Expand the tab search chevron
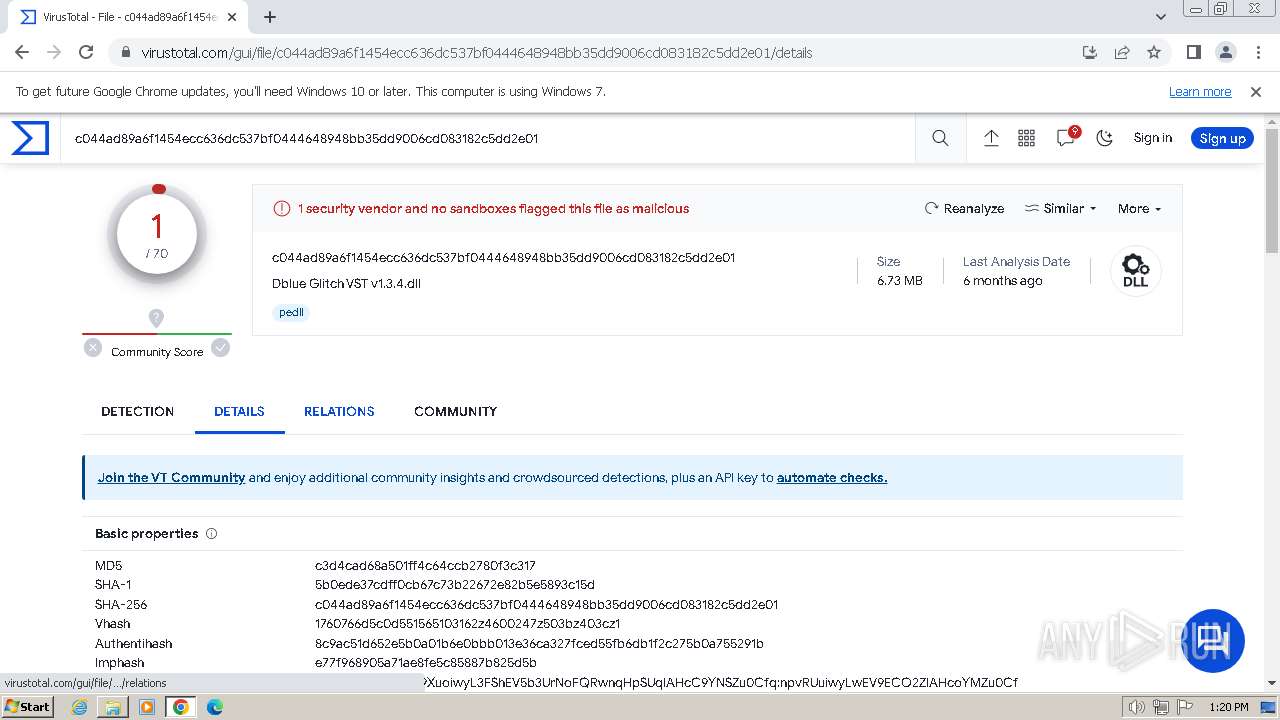 [x=1161, y=17]
